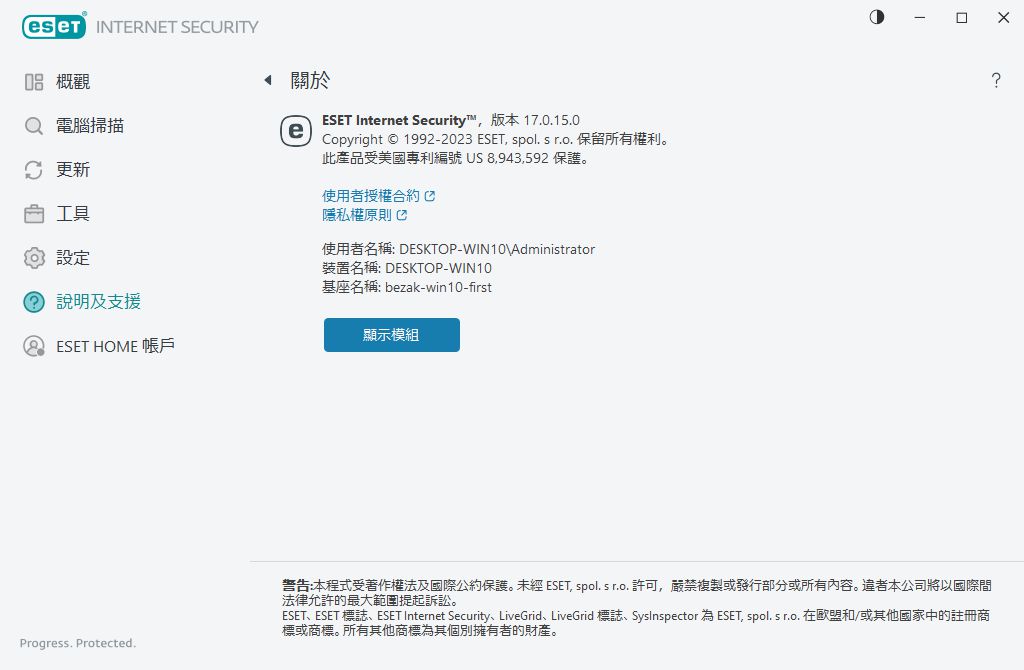1024x670 pixels.
Task: Open the 概觀 menu item
Action: pos(73,82)
